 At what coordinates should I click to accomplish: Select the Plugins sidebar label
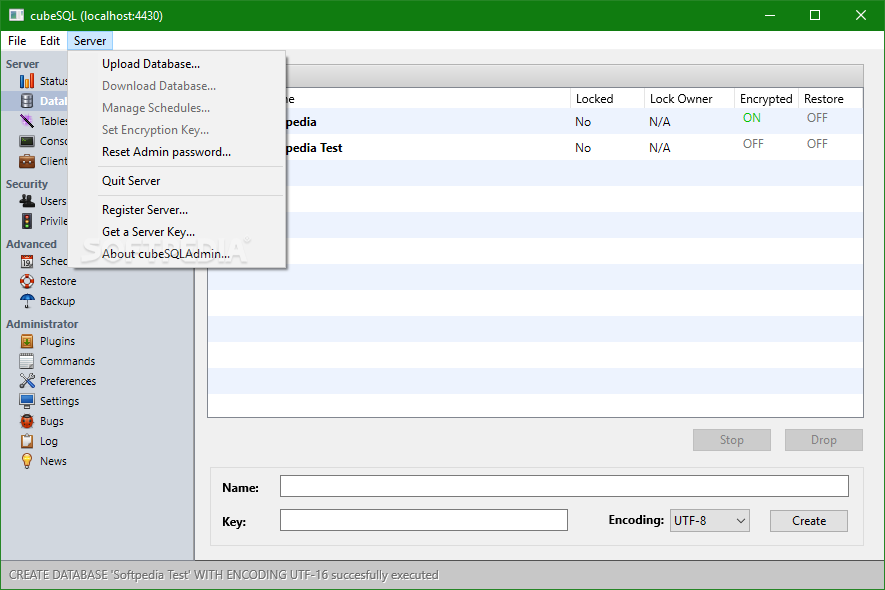pyautogui.click(x=58, y=341)
